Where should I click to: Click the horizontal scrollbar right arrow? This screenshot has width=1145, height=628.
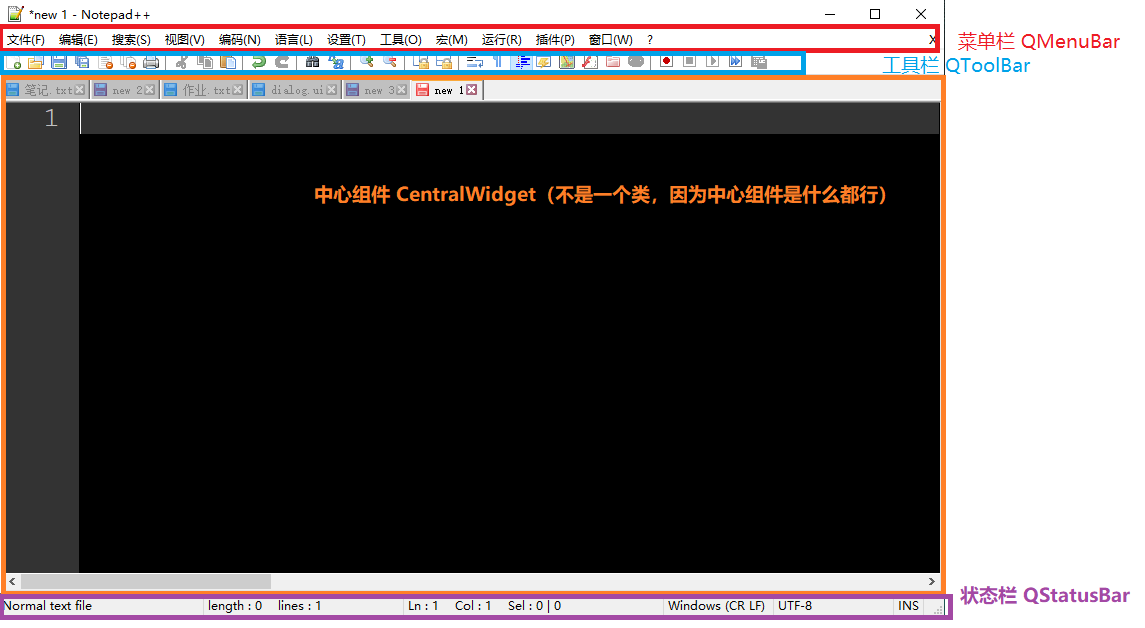932,582
